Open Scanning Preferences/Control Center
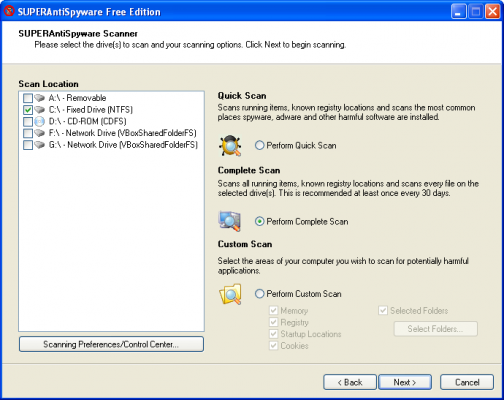The image size is (504, 400). pyautogui.click(x=111, y=344)
